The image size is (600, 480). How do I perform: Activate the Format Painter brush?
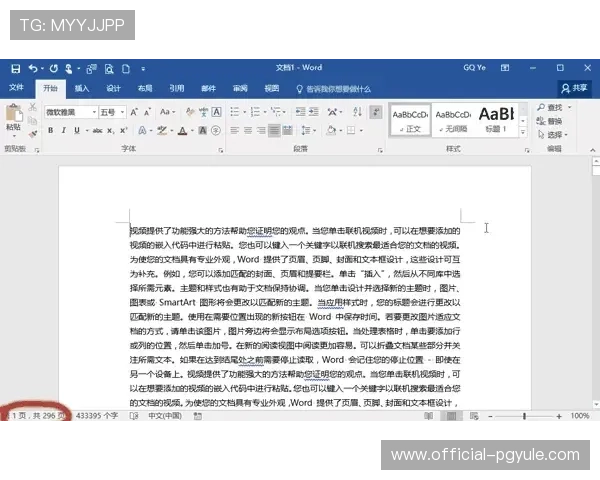click(x=33, y=134)
